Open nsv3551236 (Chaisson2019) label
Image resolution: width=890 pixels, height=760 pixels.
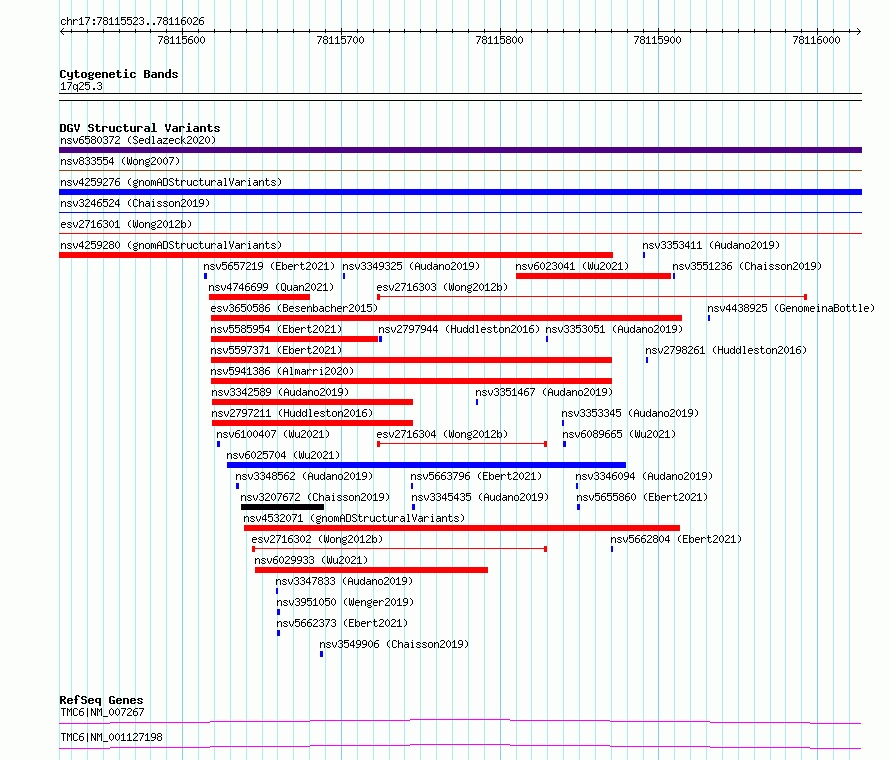747,266
